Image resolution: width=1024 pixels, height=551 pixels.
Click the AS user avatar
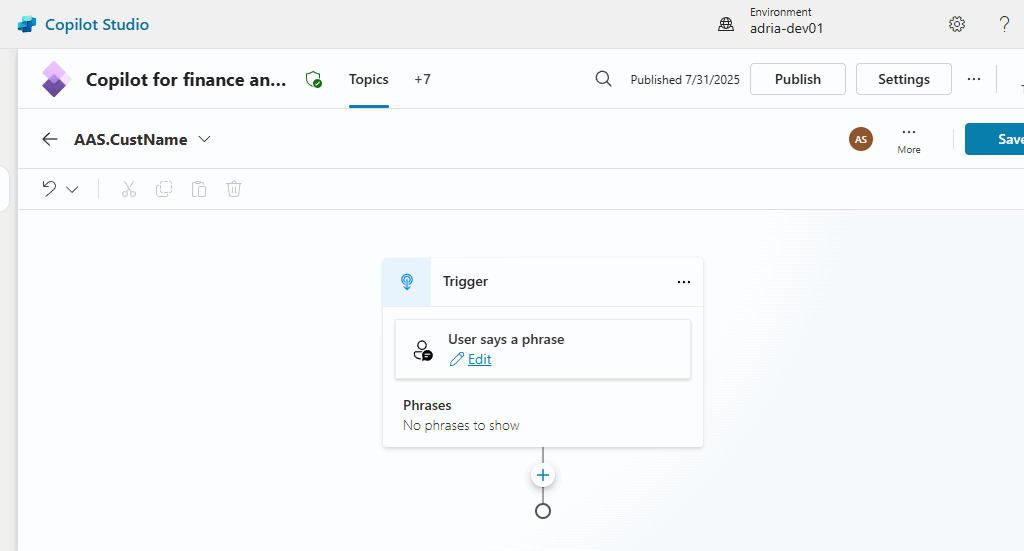coord(860,139)
